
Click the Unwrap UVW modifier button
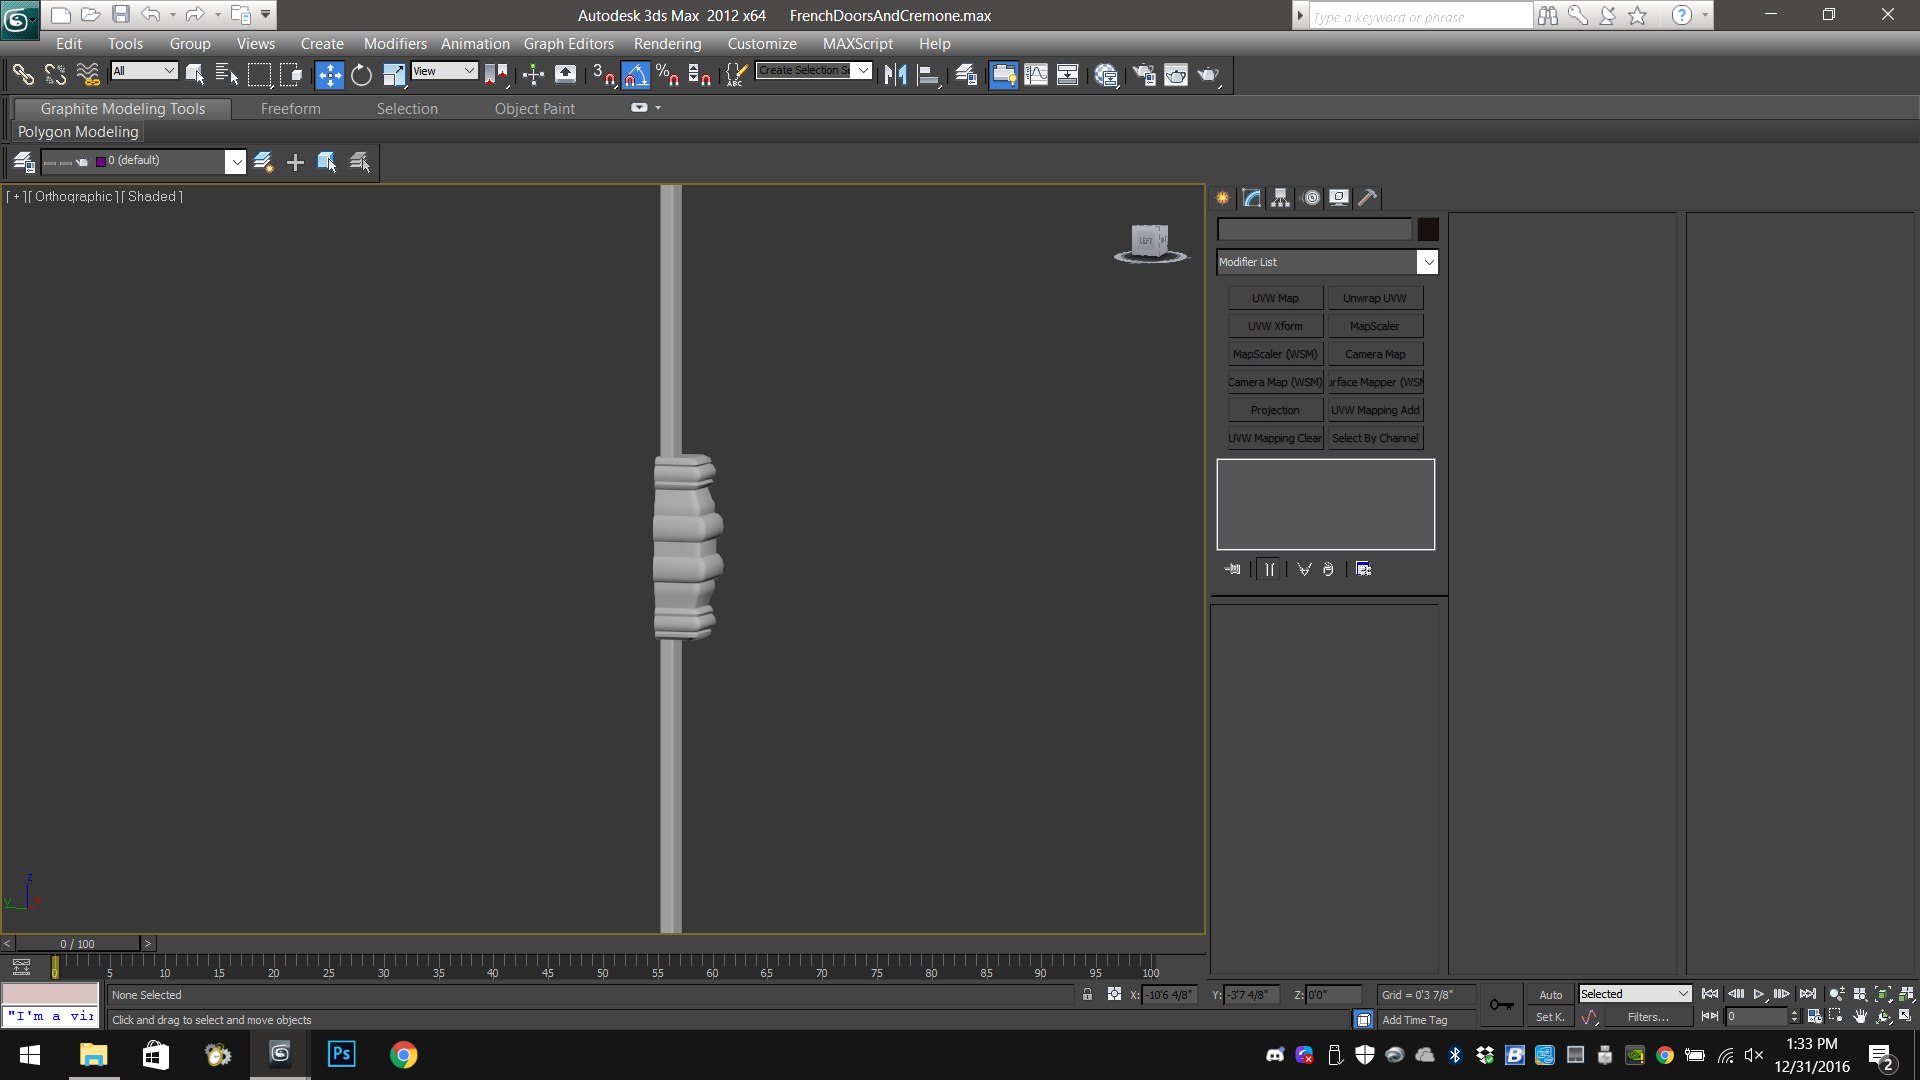coord(1374,298)
